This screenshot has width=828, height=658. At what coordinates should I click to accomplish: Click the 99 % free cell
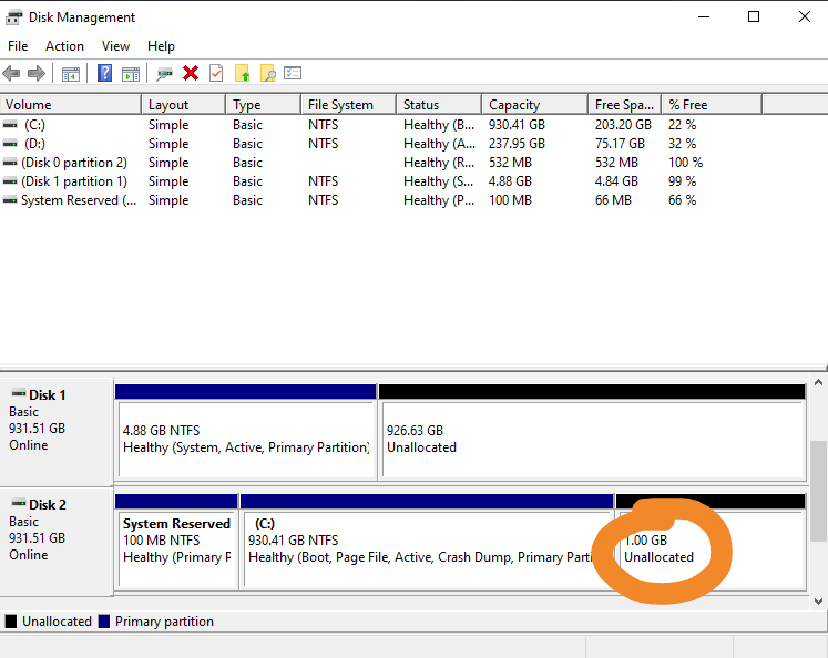click(682, 182)
